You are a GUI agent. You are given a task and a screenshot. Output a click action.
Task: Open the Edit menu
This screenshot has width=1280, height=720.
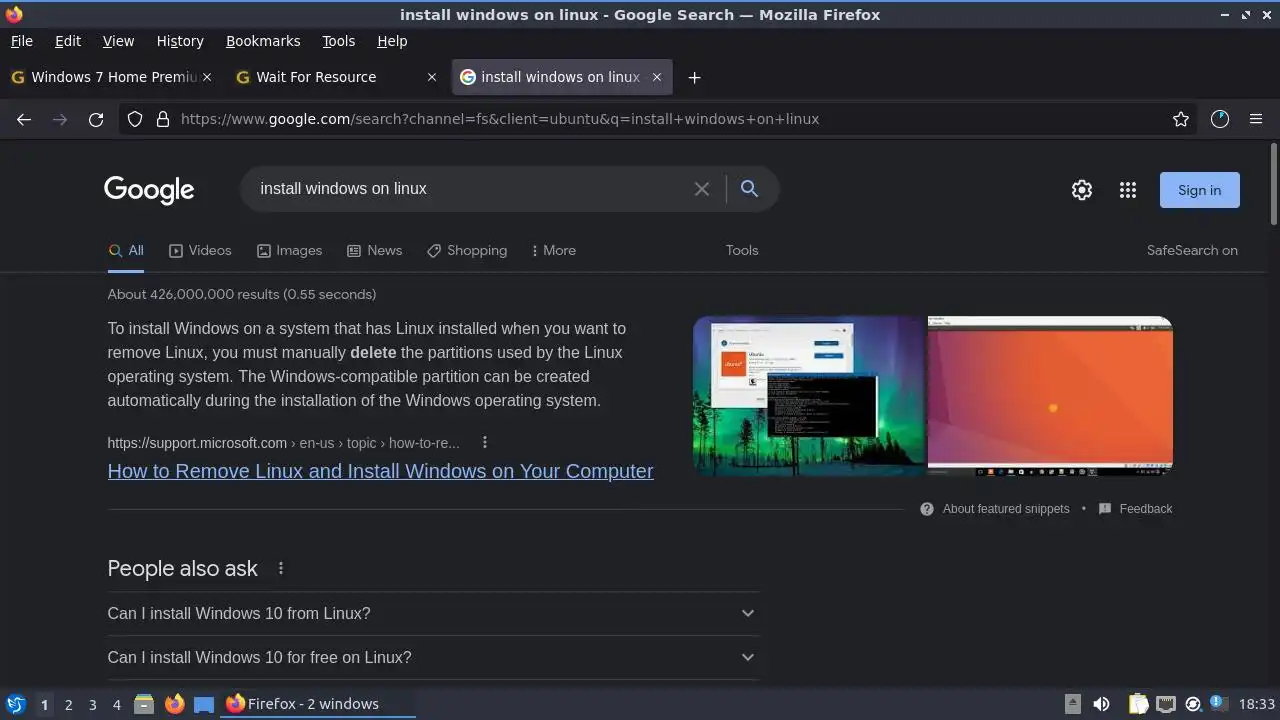click(68, 41)
